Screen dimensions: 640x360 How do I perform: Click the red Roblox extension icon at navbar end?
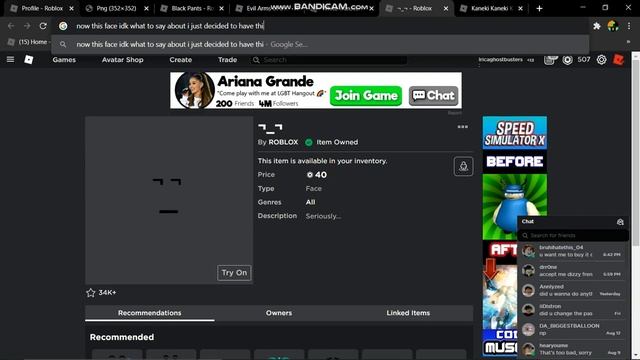point(618,60)
